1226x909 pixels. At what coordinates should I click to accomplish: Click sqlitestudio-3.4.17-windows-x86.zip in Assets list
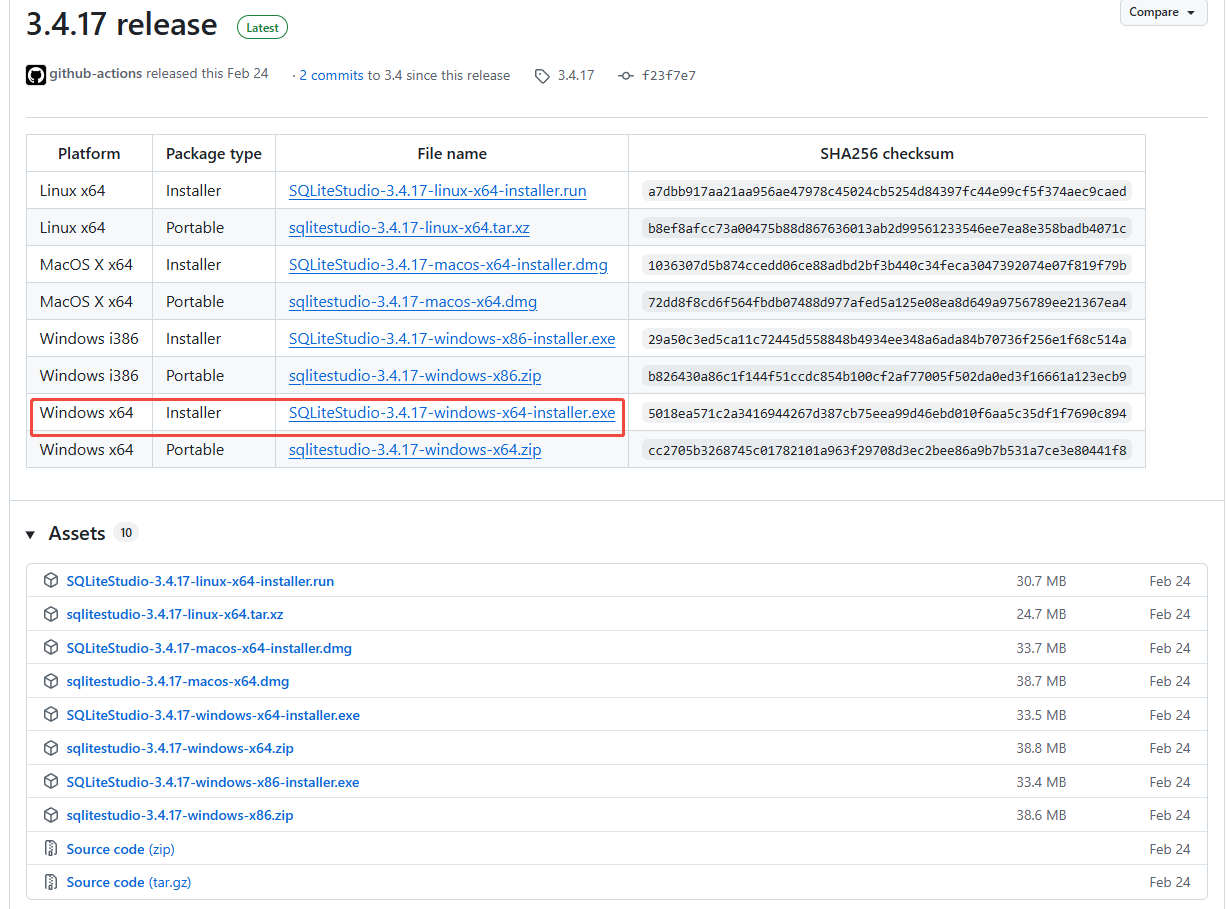point(180,815)
